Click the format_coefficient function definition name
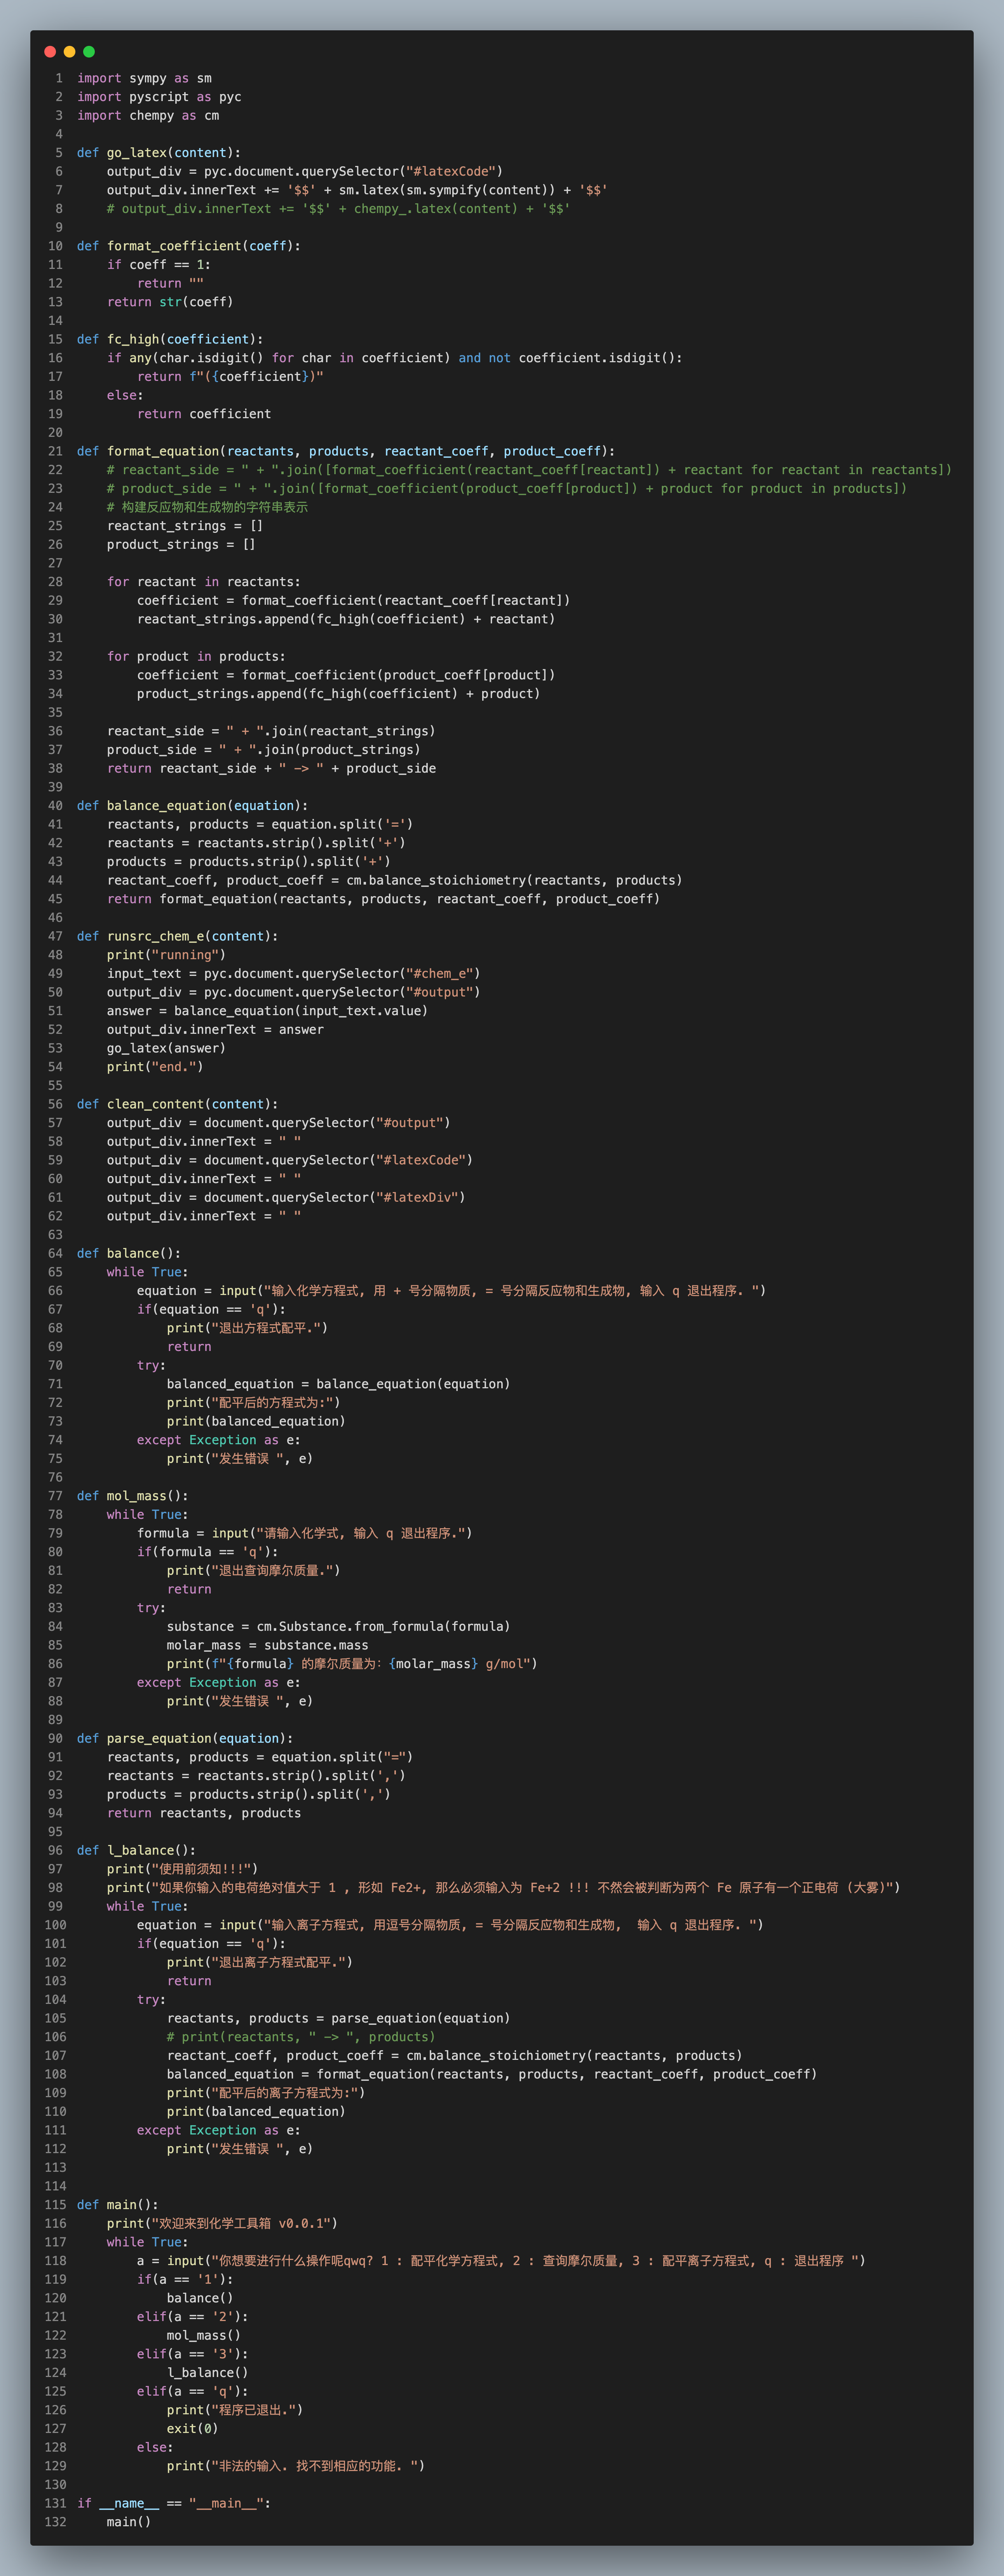 tap(174, 246)
